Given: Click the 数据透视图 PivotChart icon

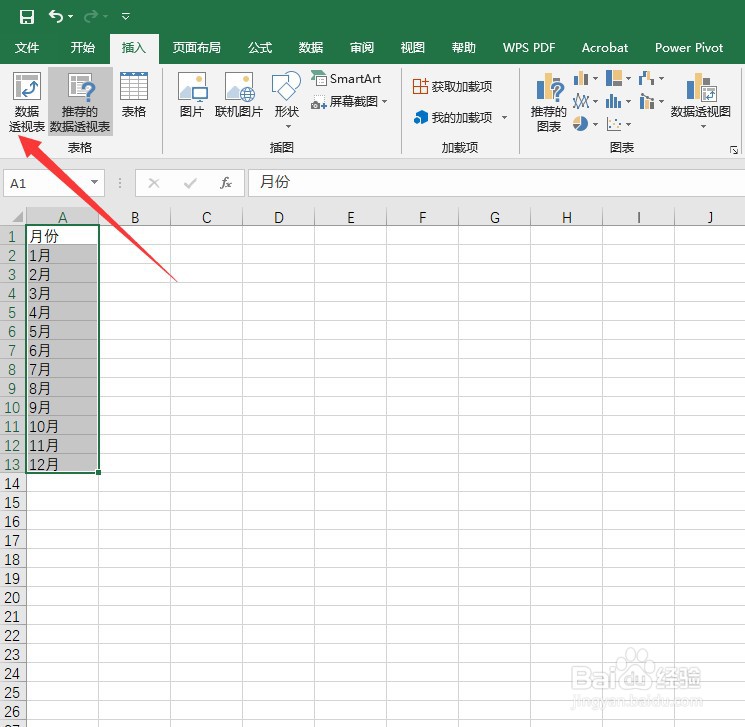Looking at the screenshot, I should (x=700, y=88).
